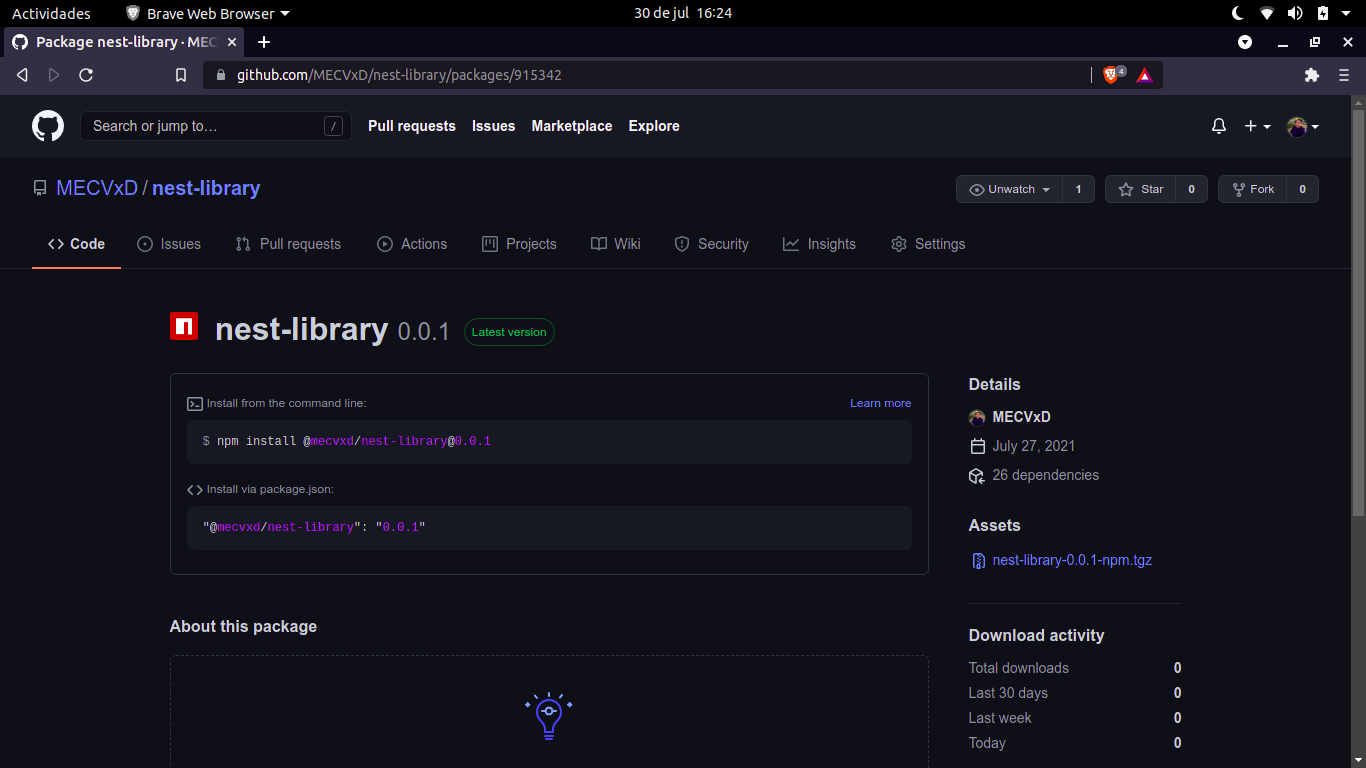
Task: Switch to the Insights tab
Action: (819, 244)
